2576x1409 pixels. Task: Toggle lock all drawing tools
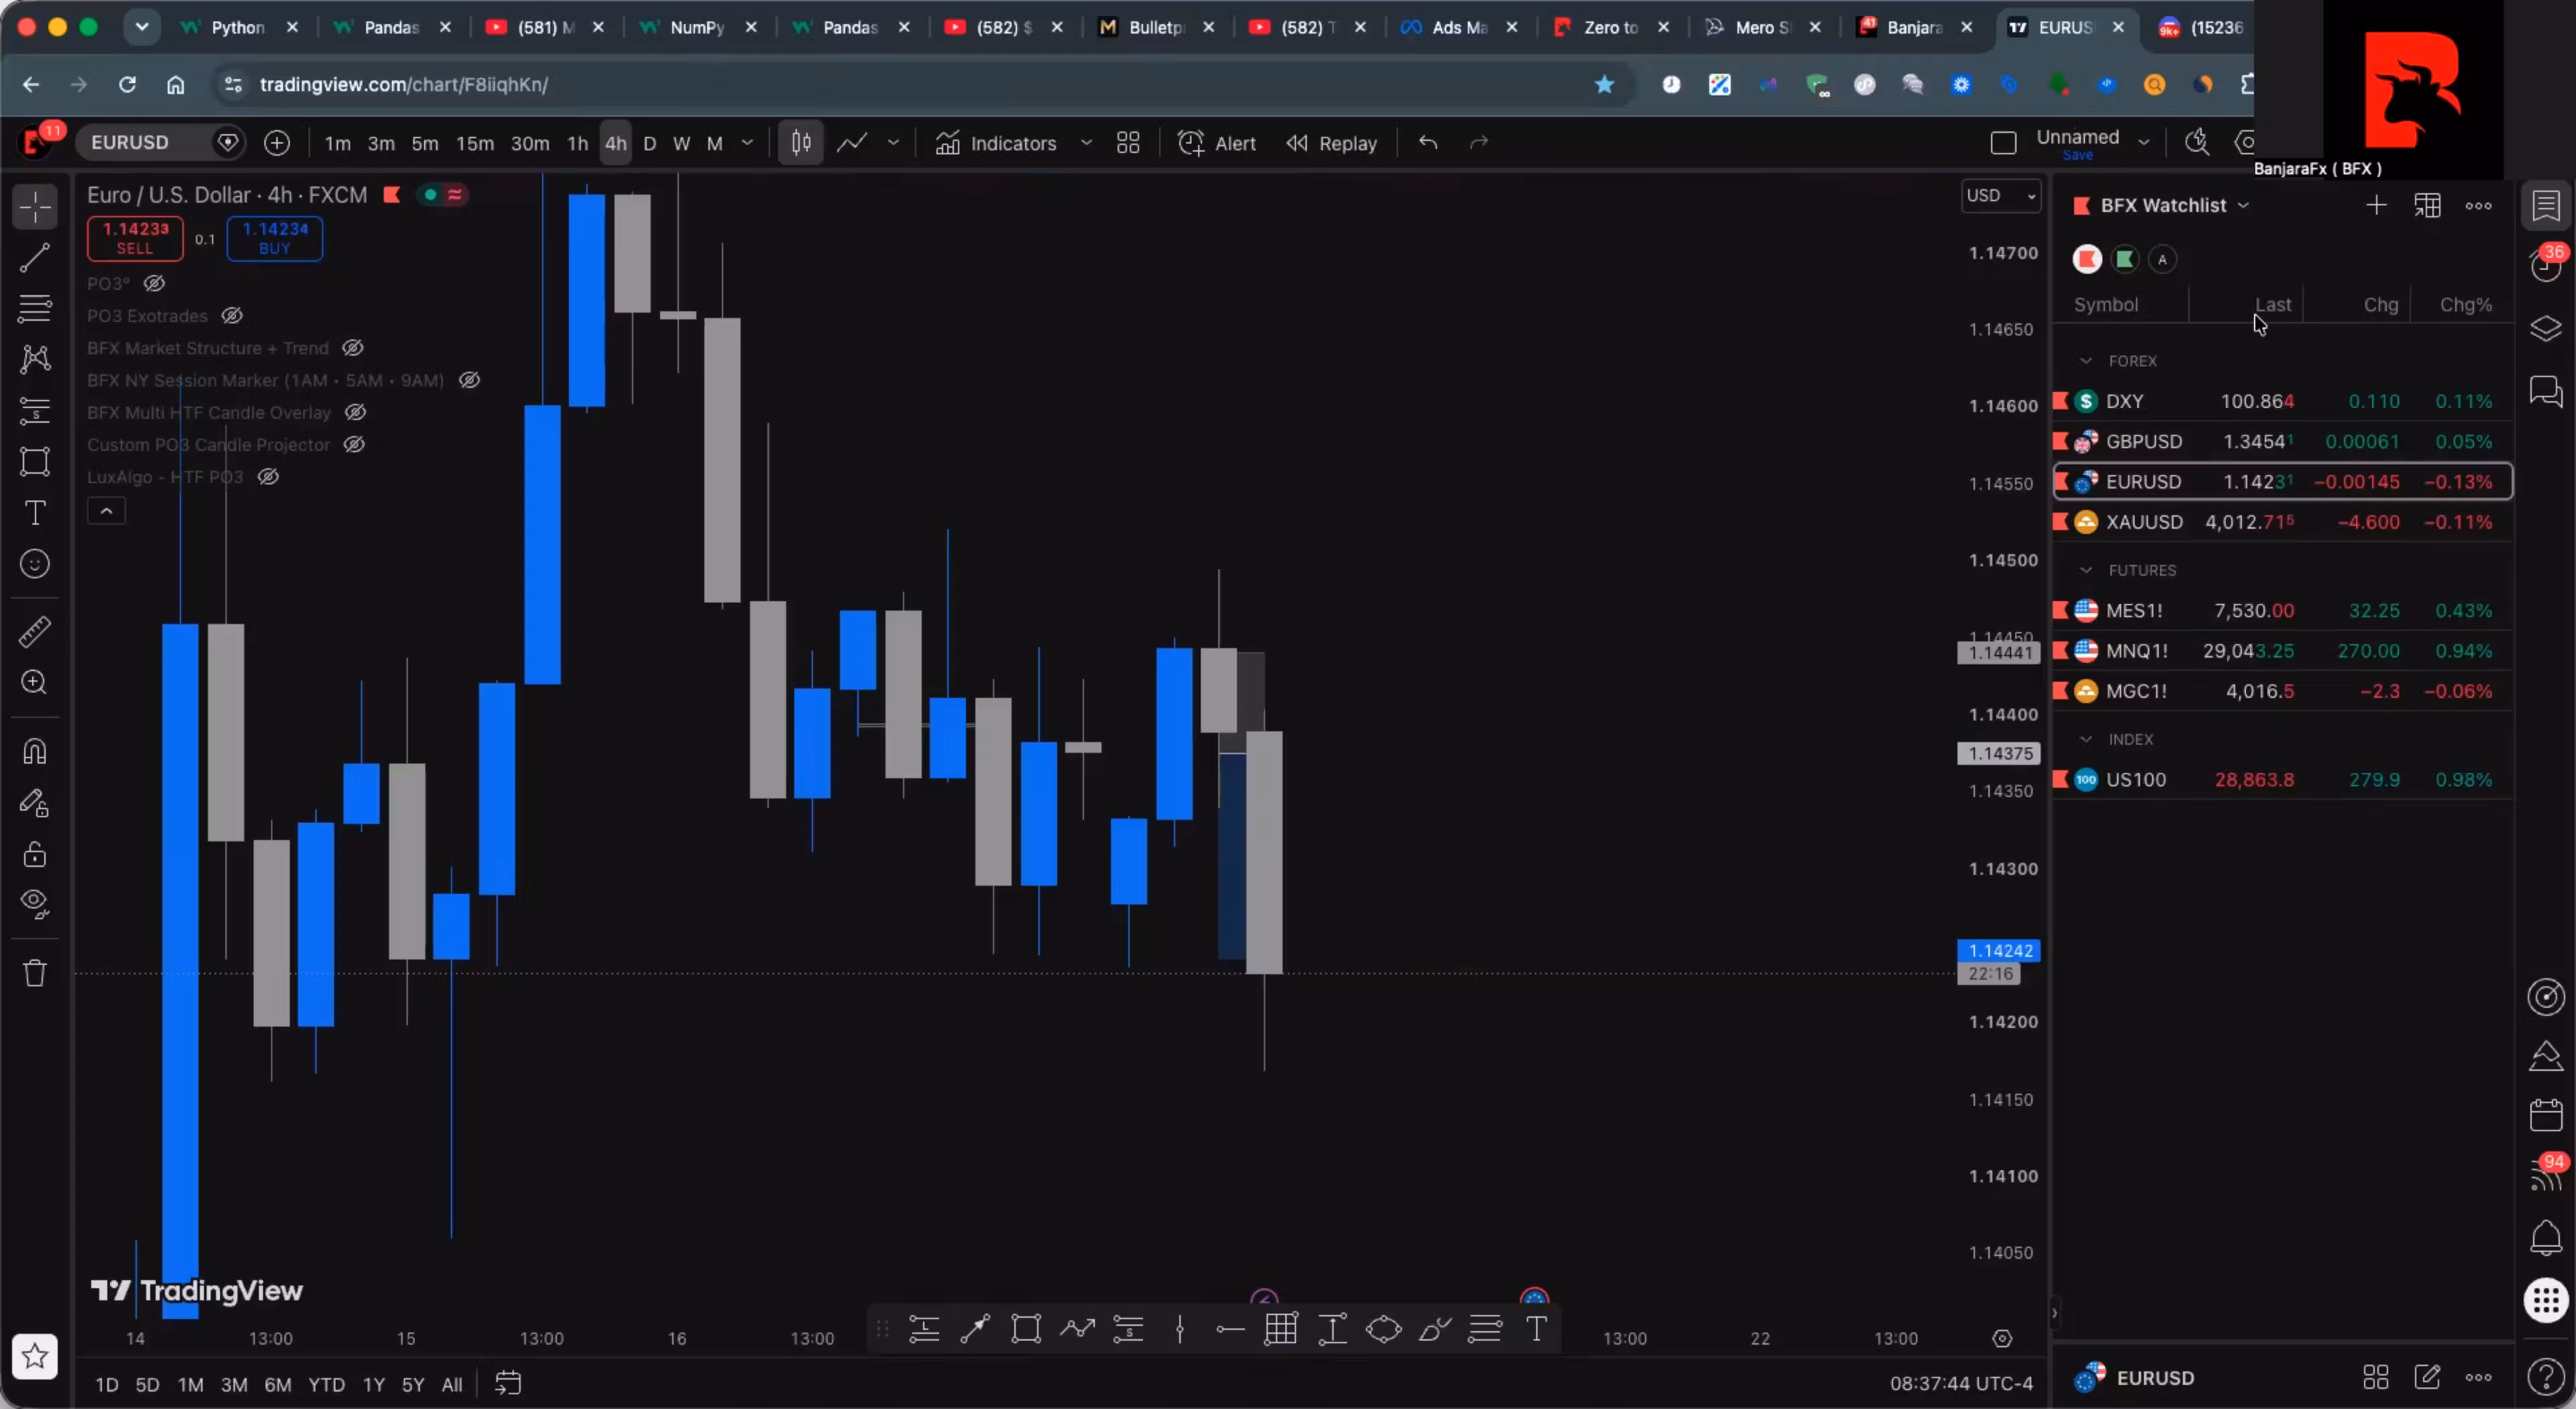pos(35,854)
